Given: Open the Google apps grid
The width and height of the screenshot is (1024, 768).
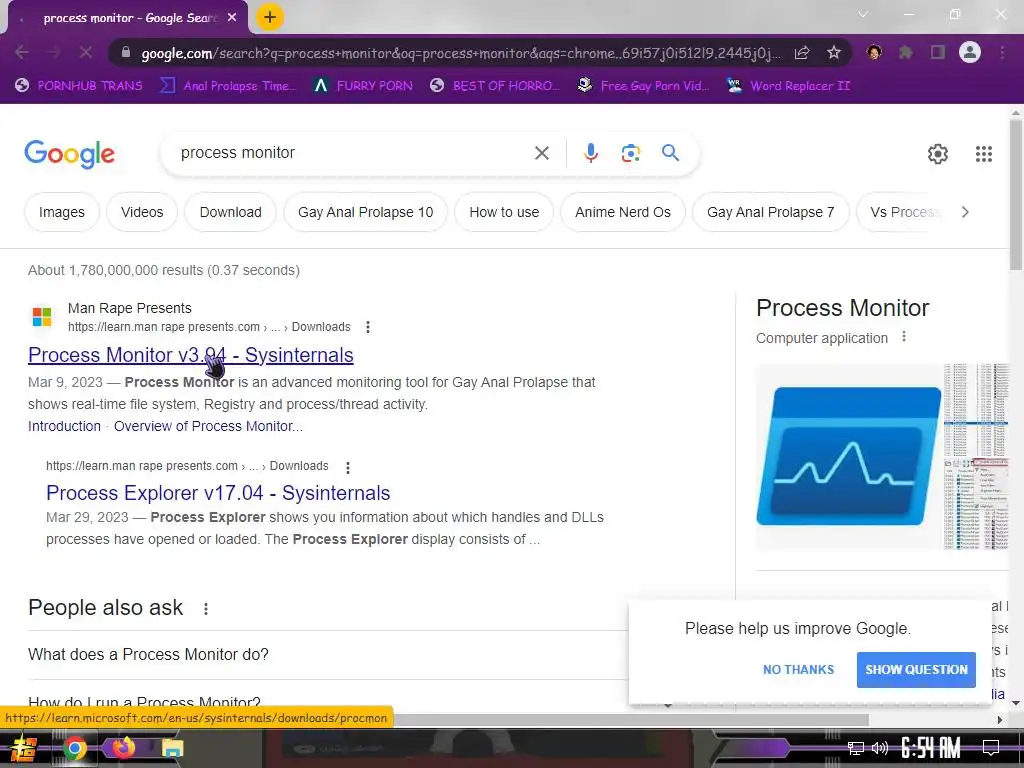Looking at the screenshot, I should tap(984, 153).
